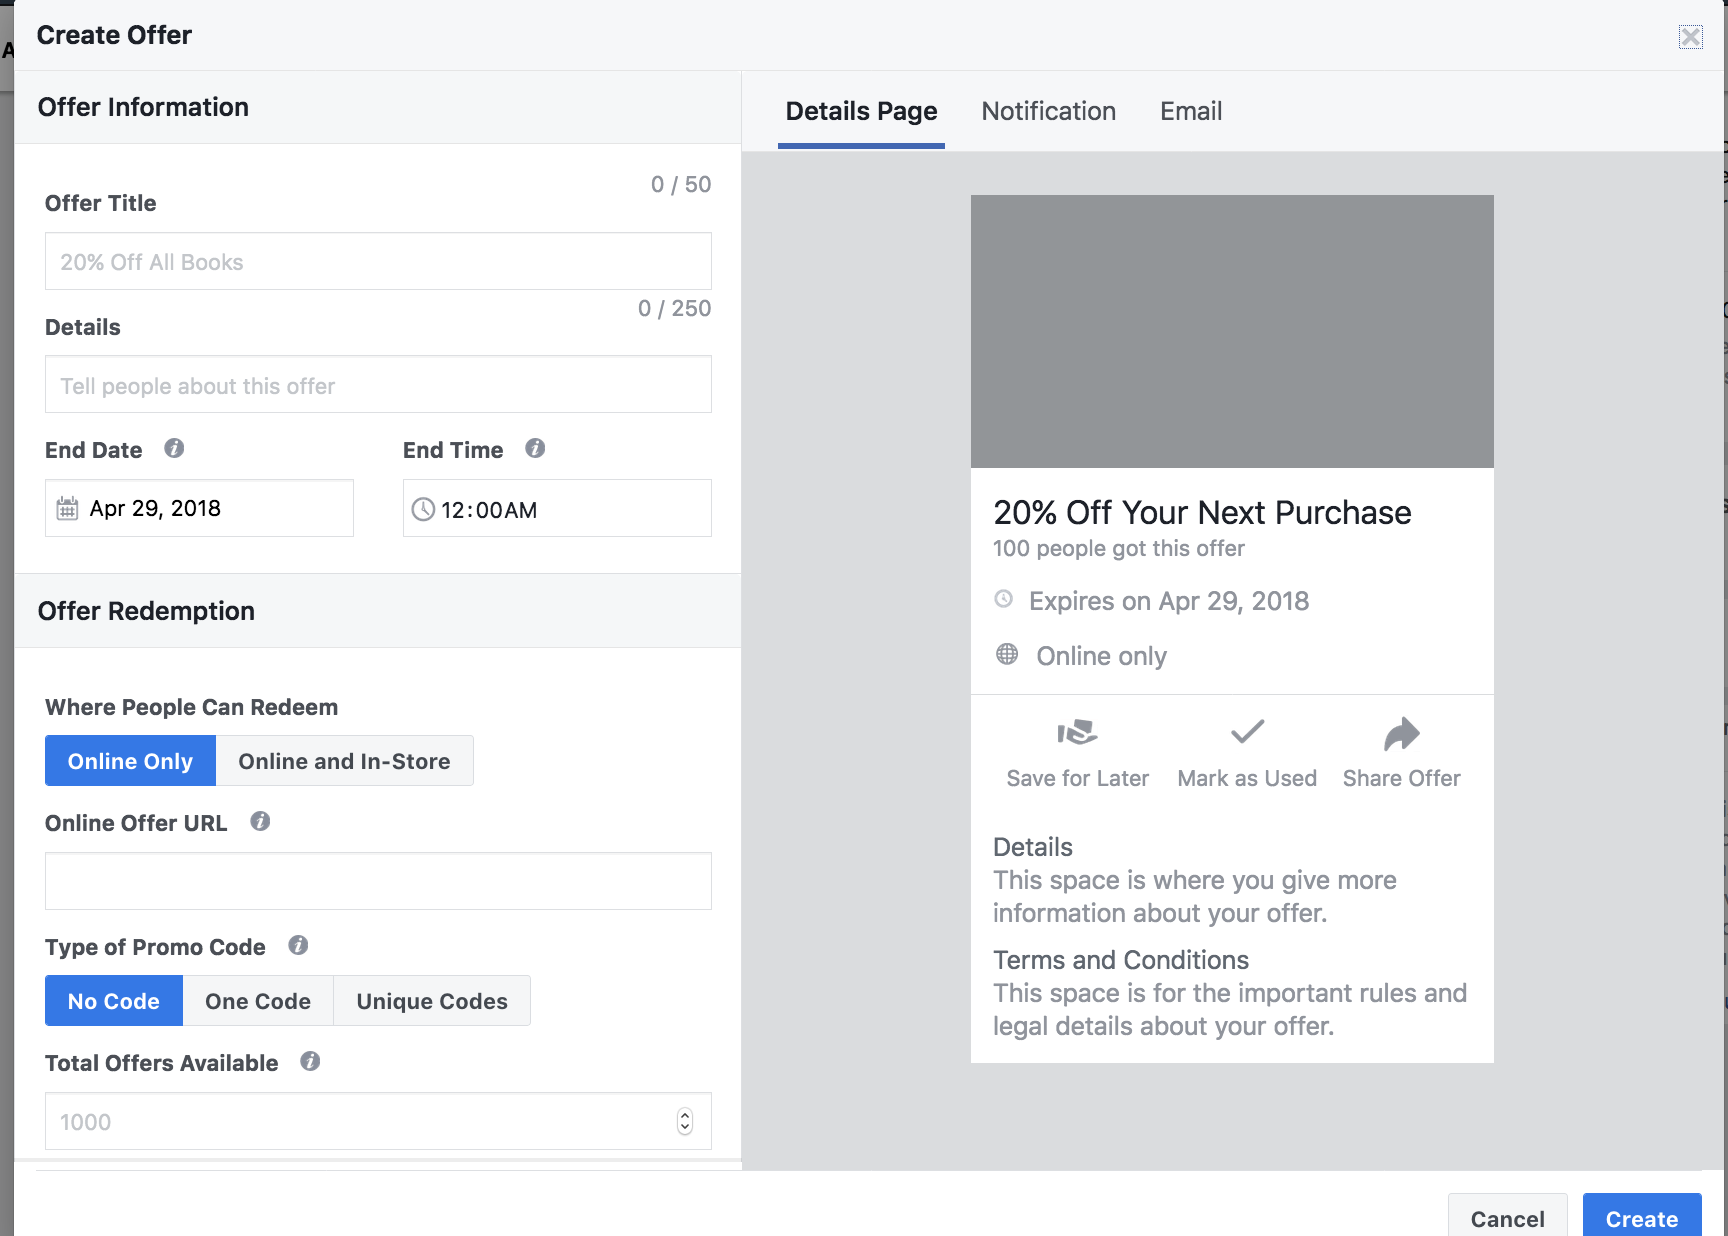Choose the One Code promo type
The width and height of the screenshot is (1728, 1236).
pos(258,1001)
